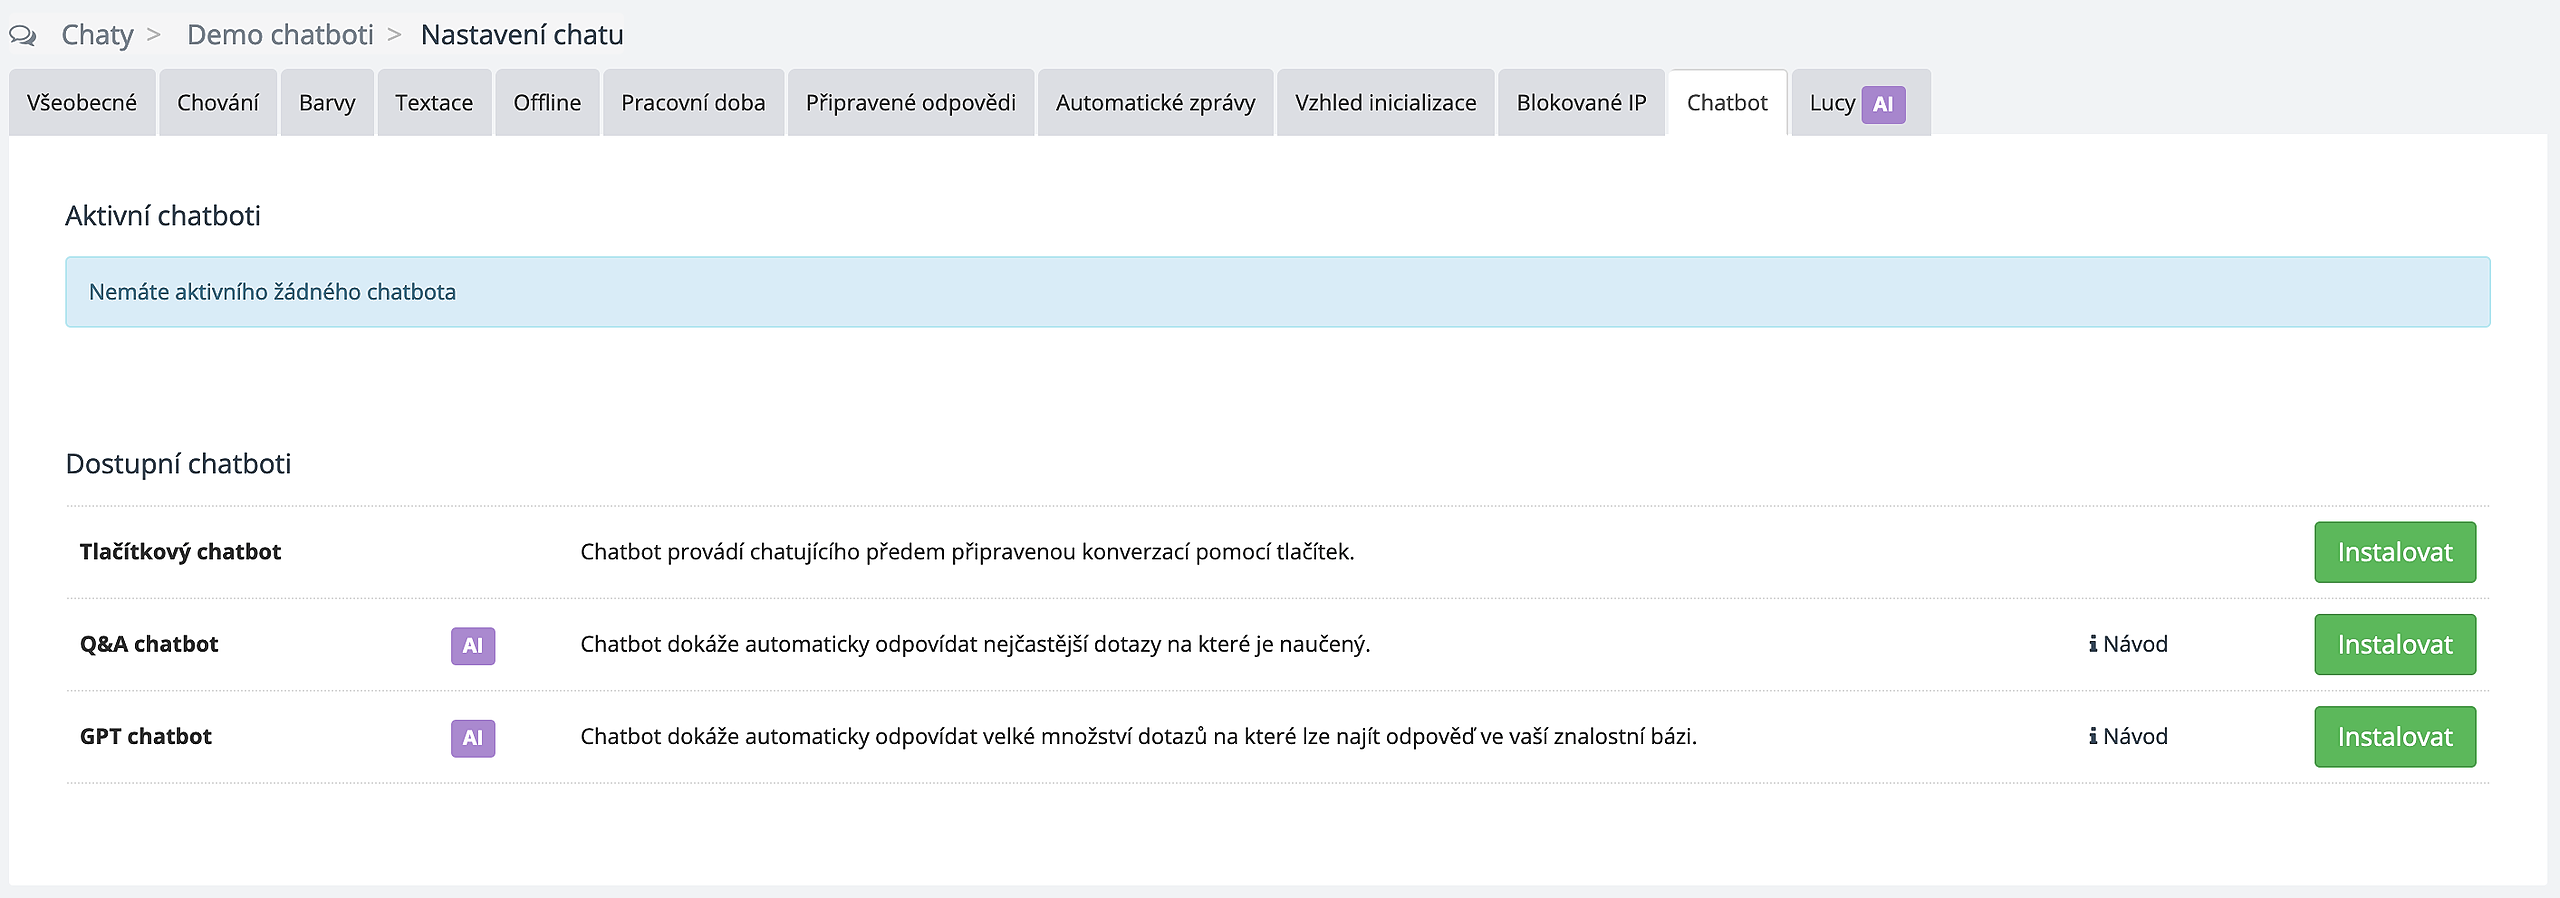This screenshot has width=2560, height=898.
Task: Open the Pracovní doba tab
Action: tap(693, 103)
